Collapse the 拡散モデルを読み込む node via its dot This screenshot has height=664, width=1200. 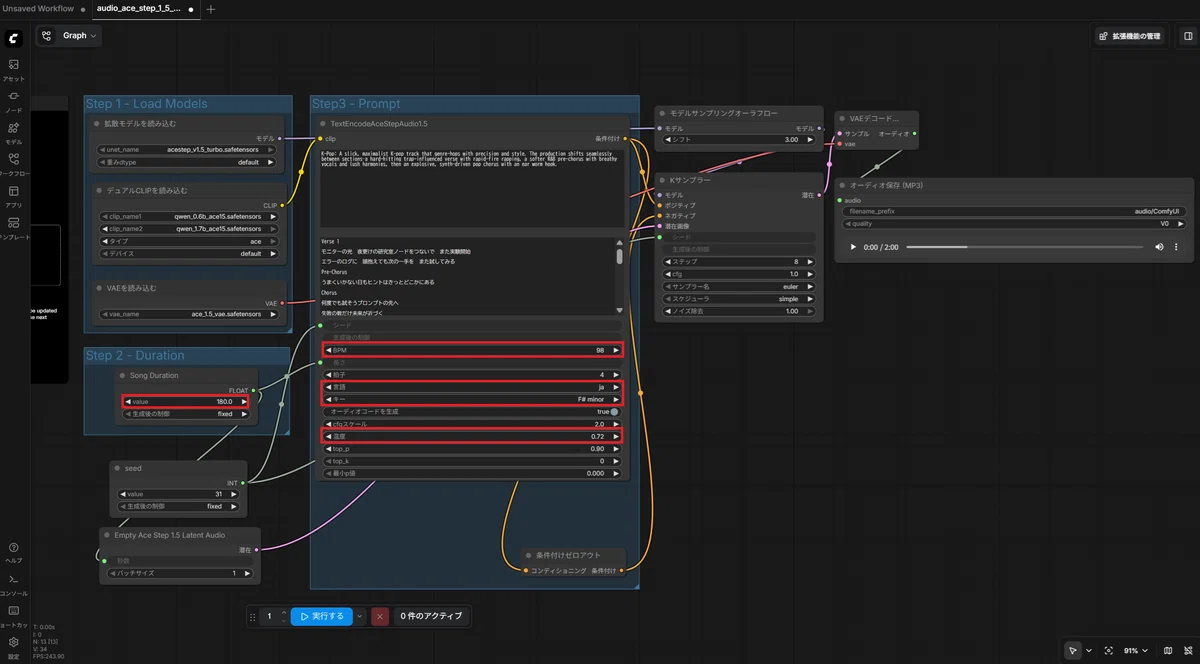point(98,124)
